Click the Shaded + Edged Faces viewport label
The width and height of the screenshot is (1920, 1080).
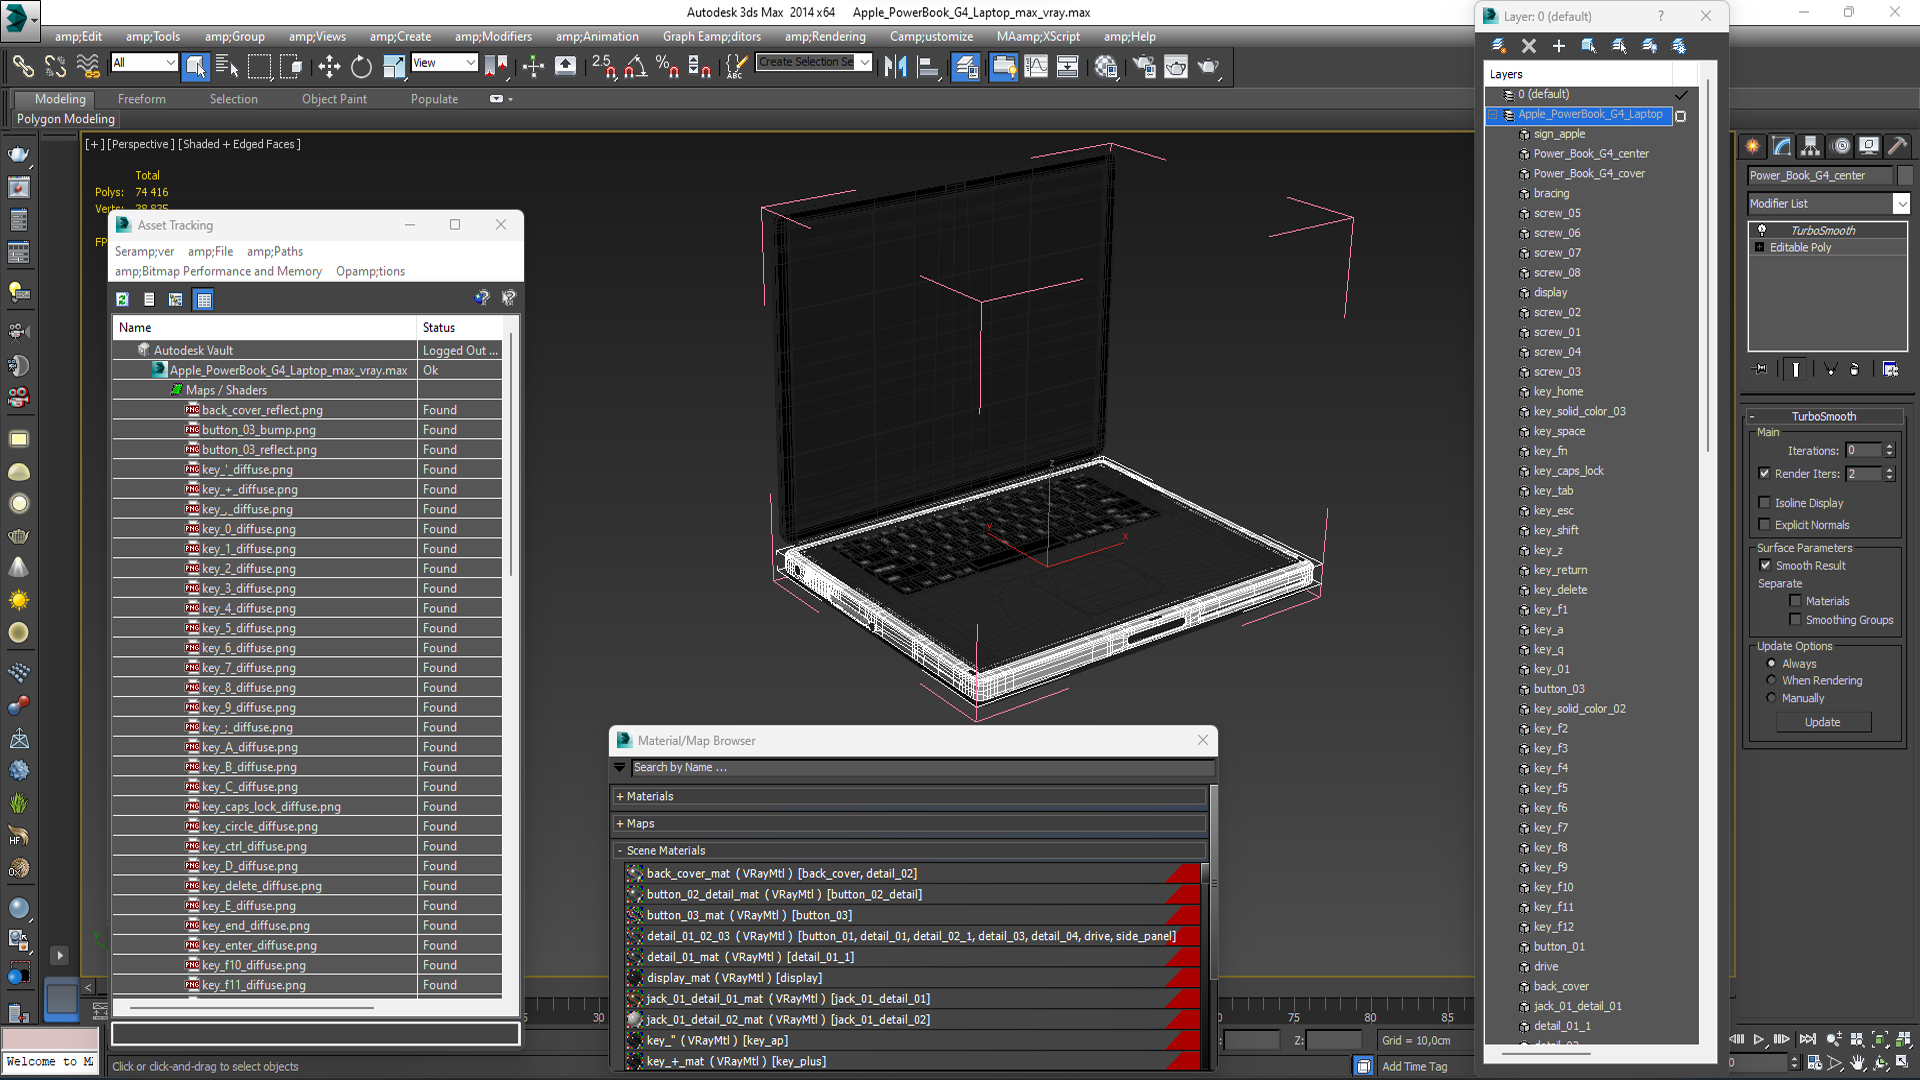(240, 144)
